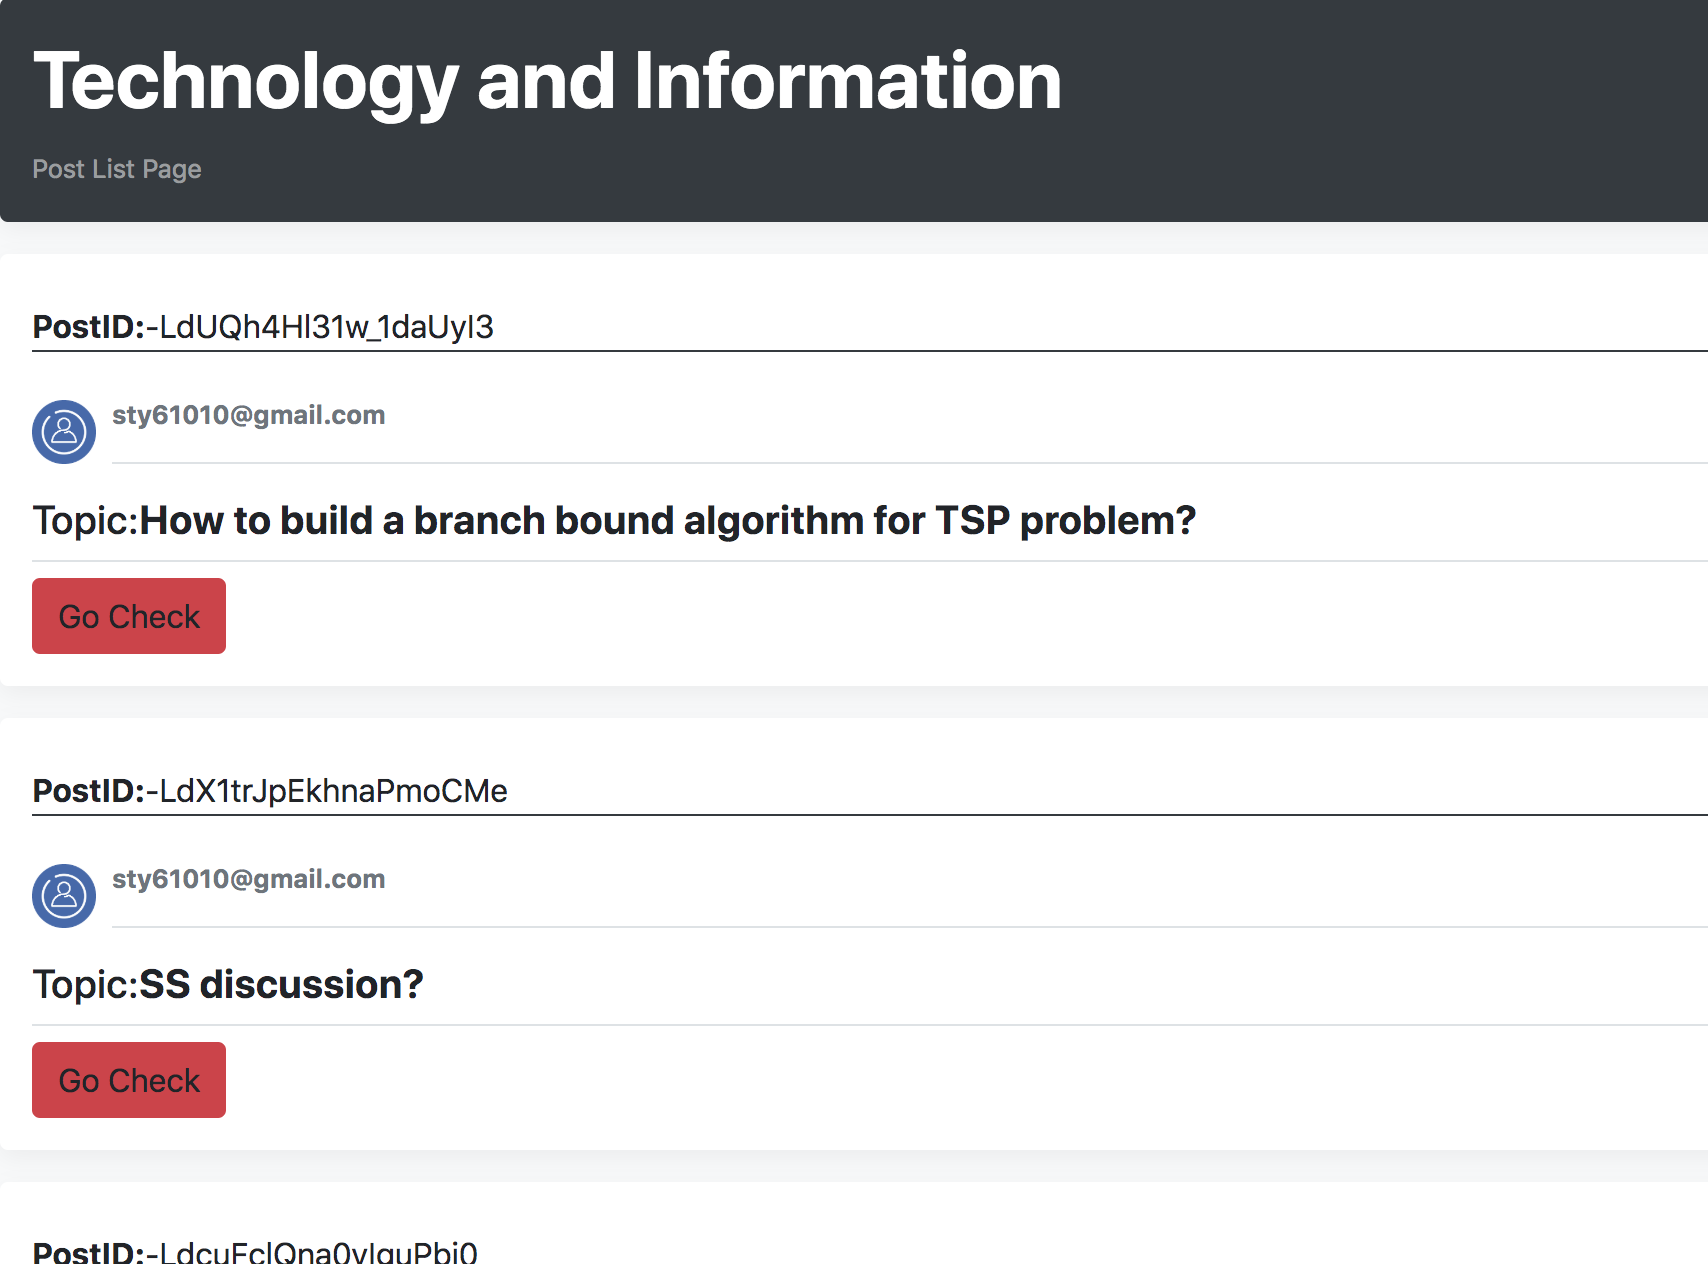The height and width of the screenshot is (1264, 1708).
Task: Click the "Topic:" label before SS discussion
Action: click(x=85, y=985)
